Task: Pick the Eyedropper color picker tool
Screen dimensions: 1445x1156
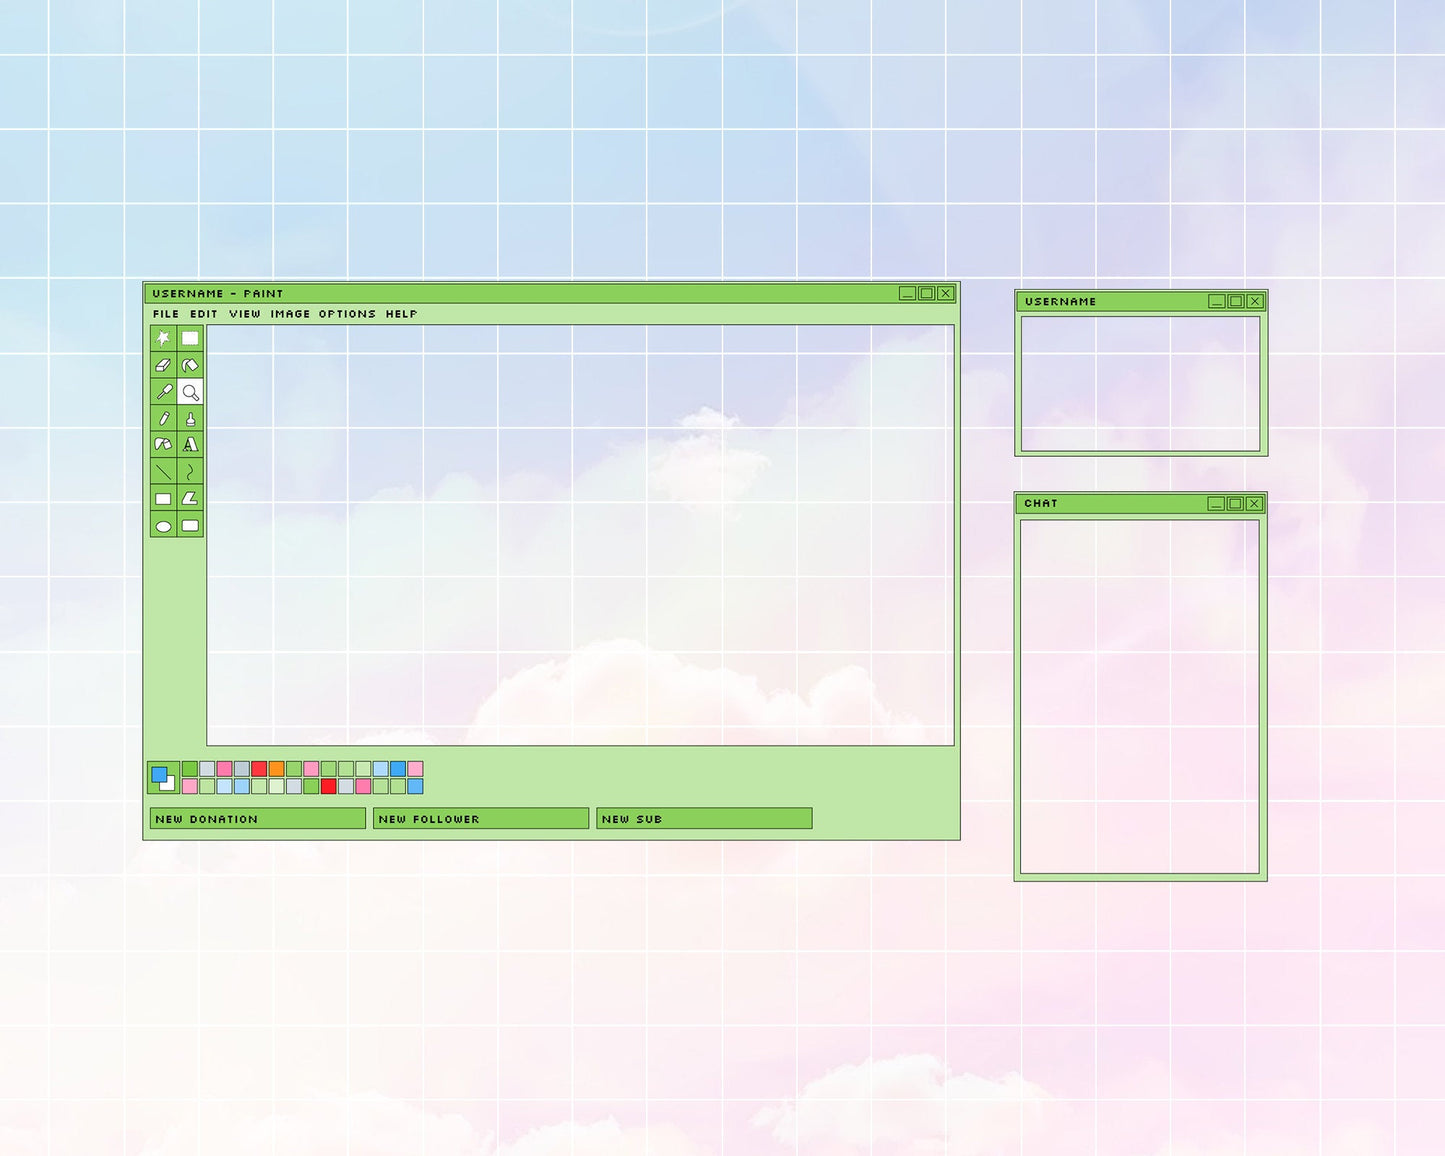Action: point(162,392)
